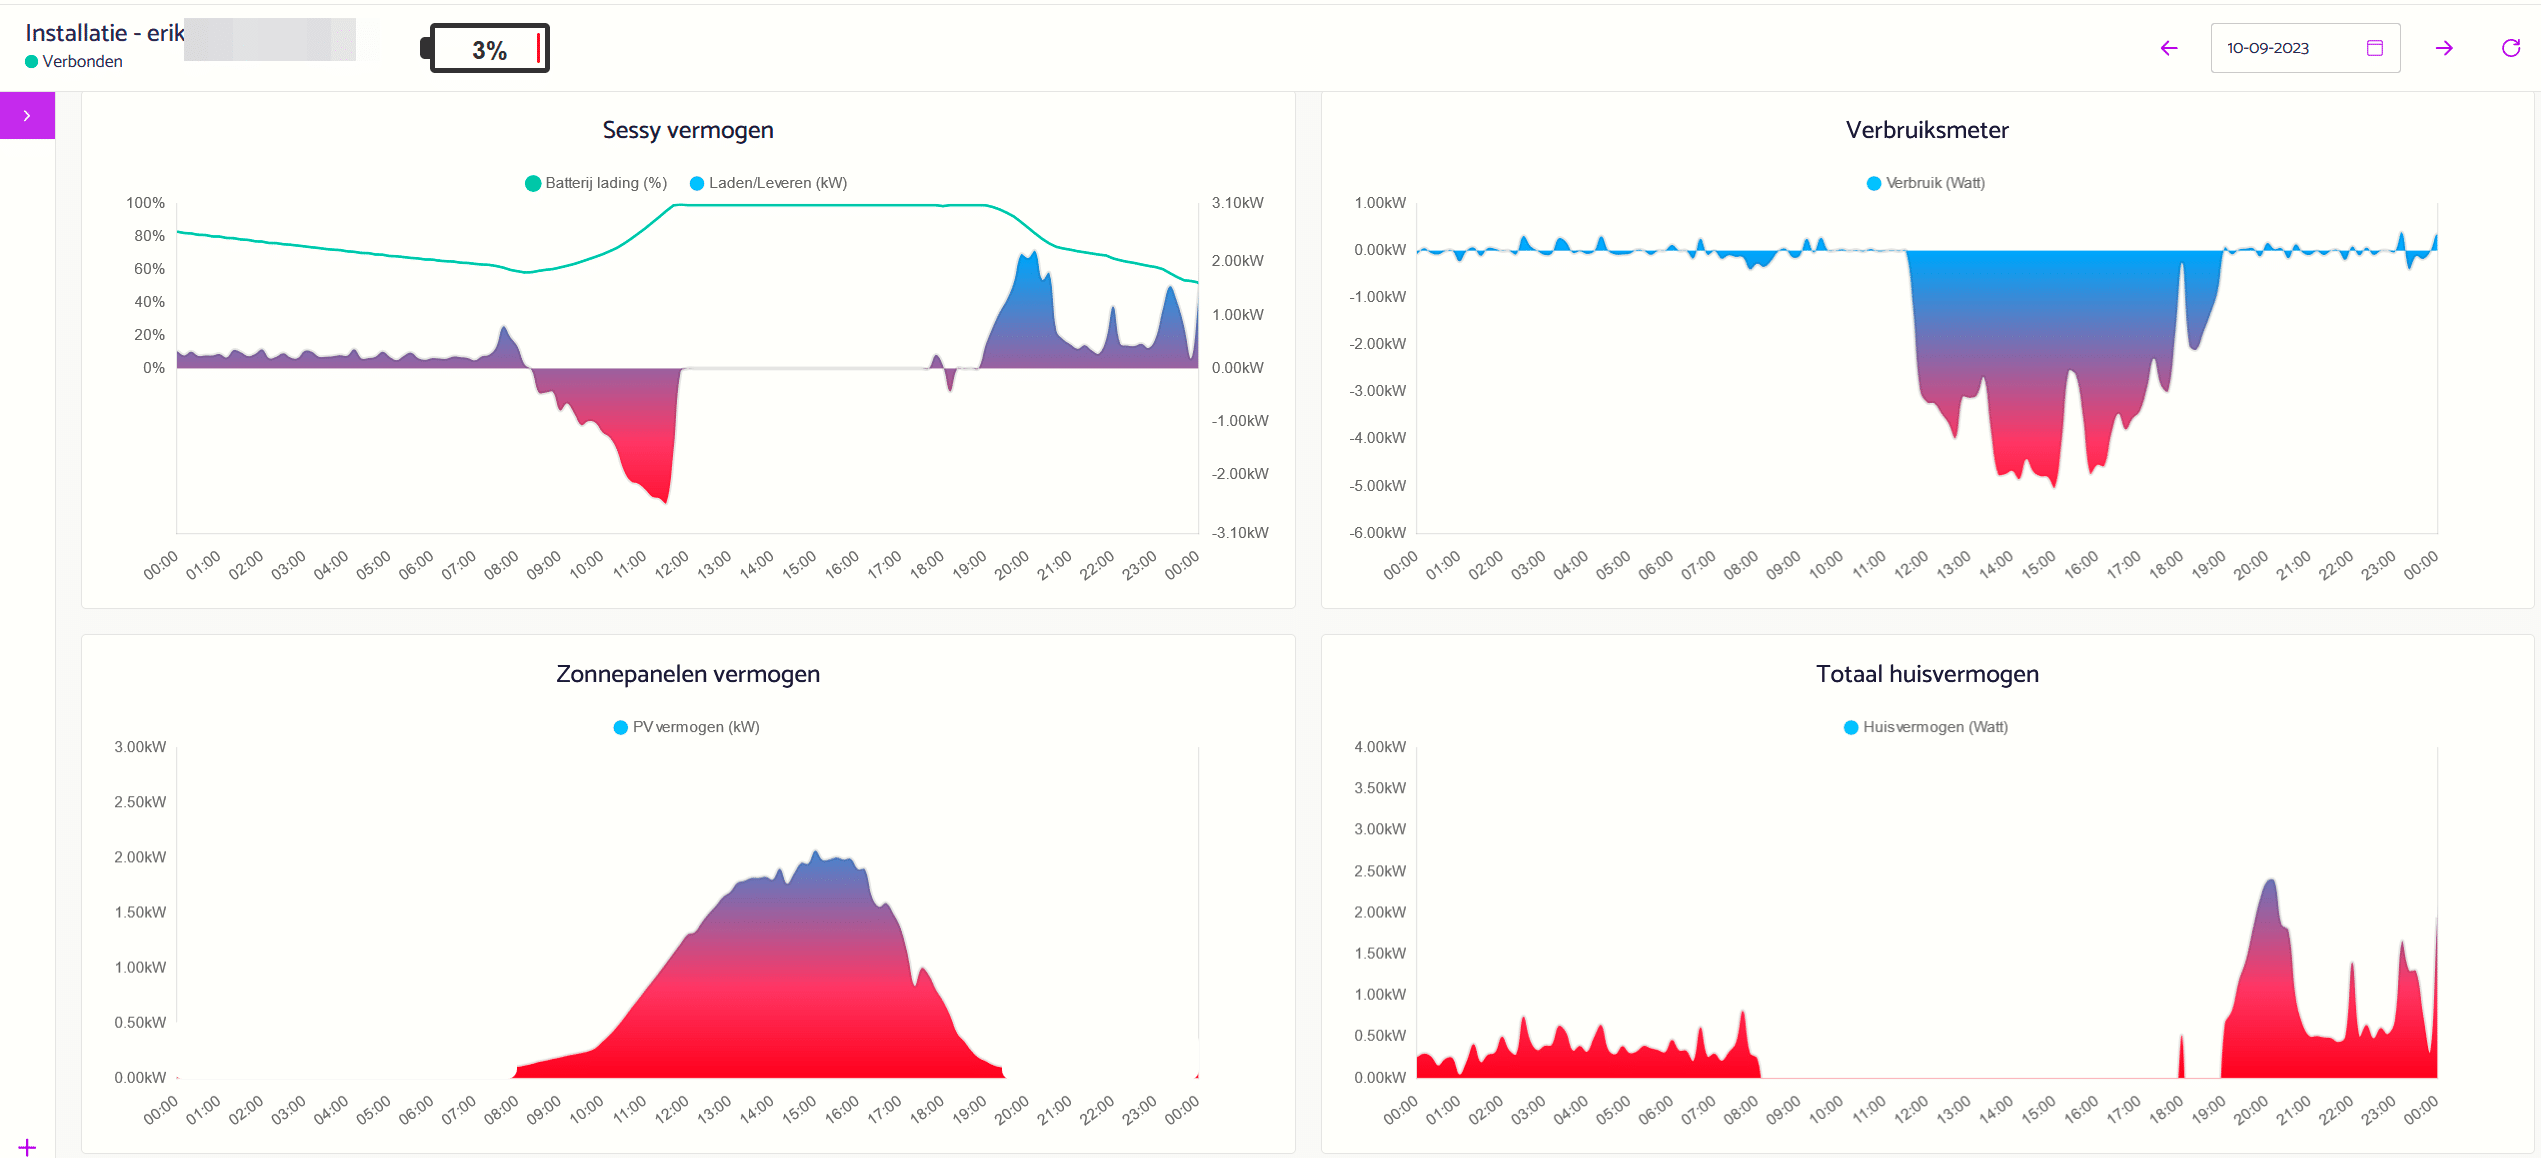2541x1158 pixels.
Task: Expand the purple sidebar chevron
Action: click(27, 116)
